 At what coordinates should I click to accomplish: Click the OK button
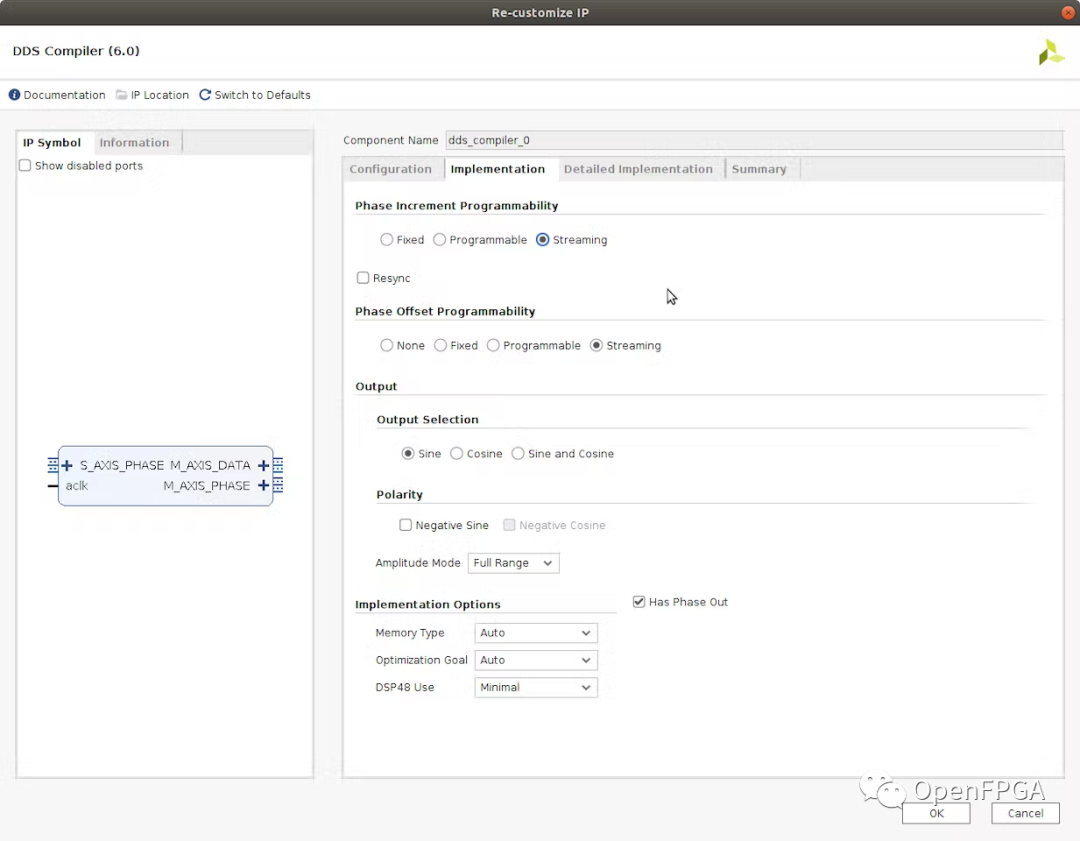click(936, 813)
